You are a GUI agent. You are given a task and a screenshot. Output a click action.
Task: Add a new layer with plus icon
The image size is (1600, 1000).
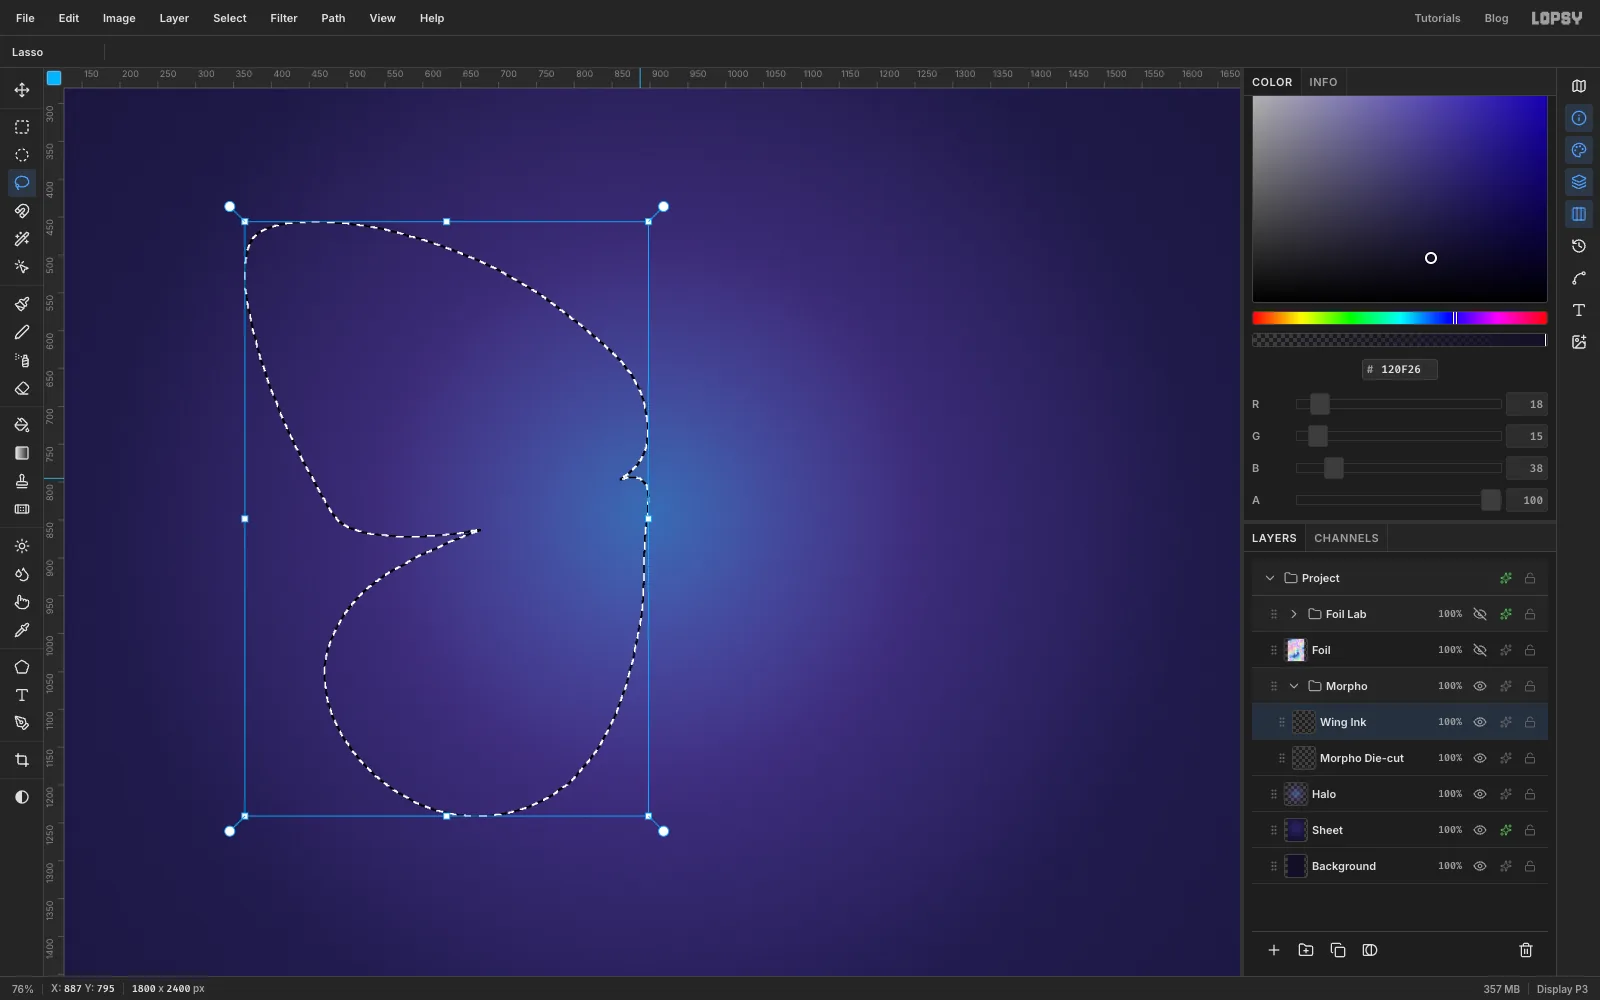pyautogui.click(x=1274, y=950)
